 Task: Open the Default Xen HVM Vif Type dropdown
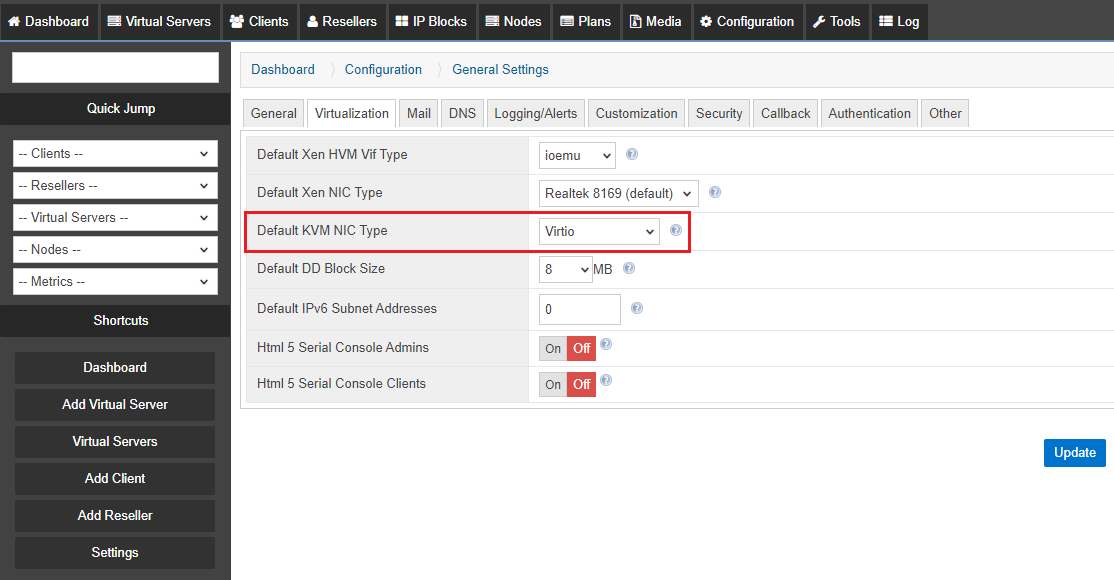click(577, 155)
